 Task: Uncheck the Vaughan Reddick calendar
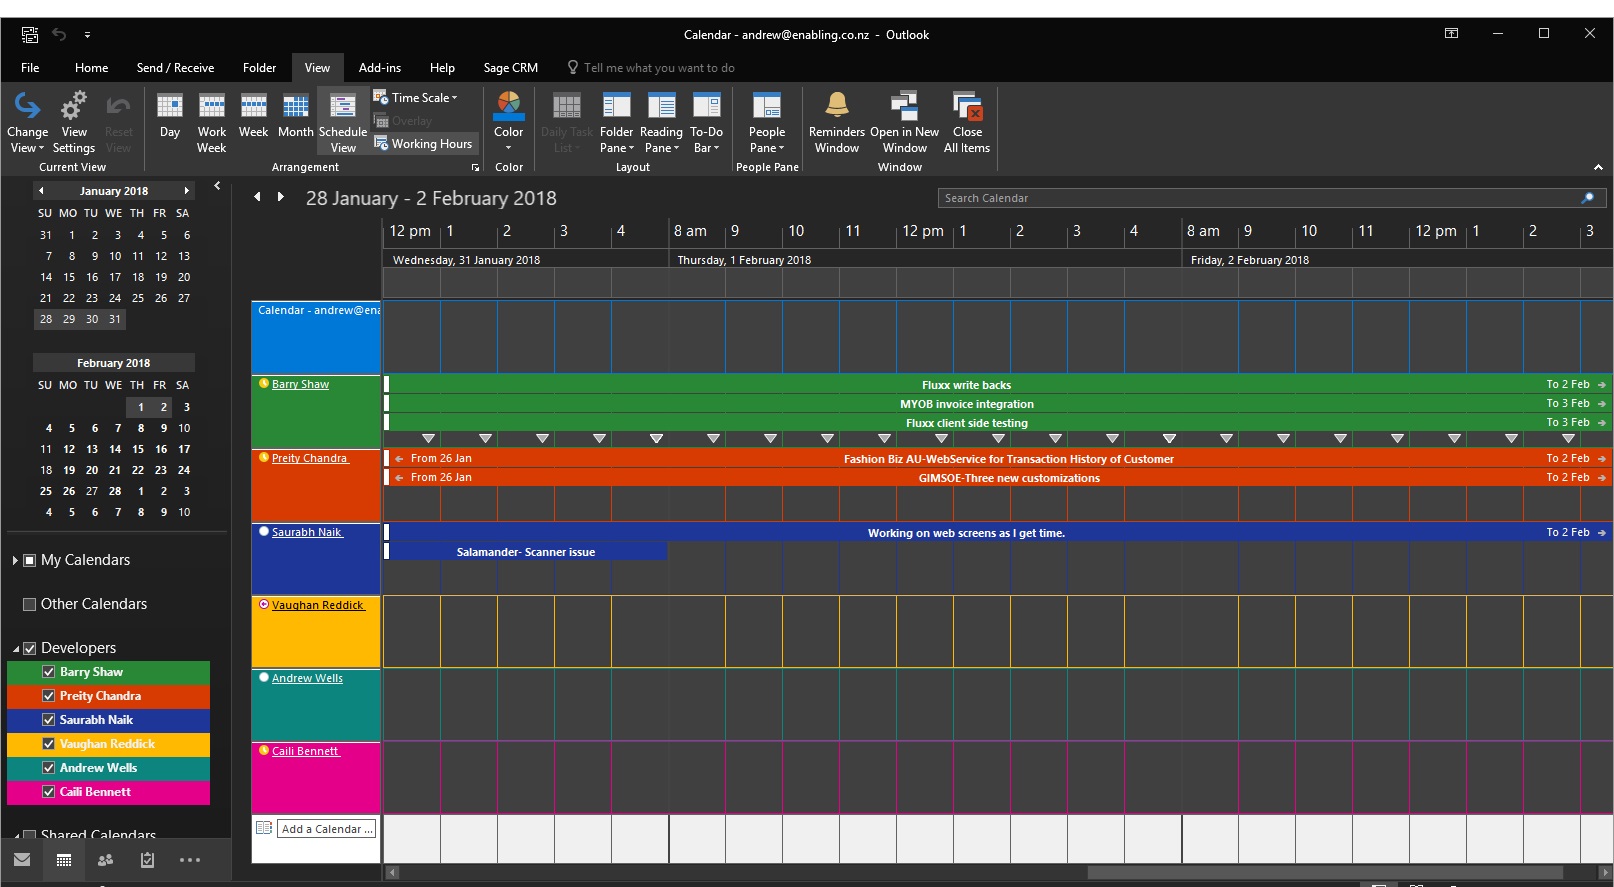48,744
